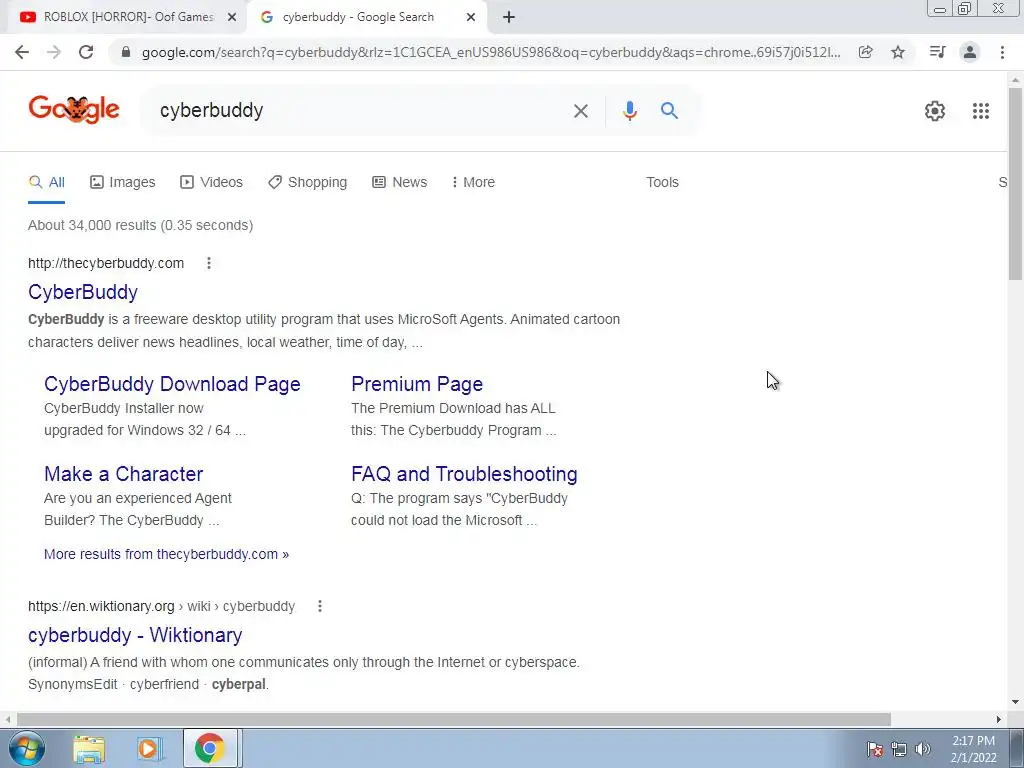Image resolution: width=1024 pixels, height=768 pixels.
Task: Open options dots beside Wiktionary result
Action: click(x=320, y=606)
